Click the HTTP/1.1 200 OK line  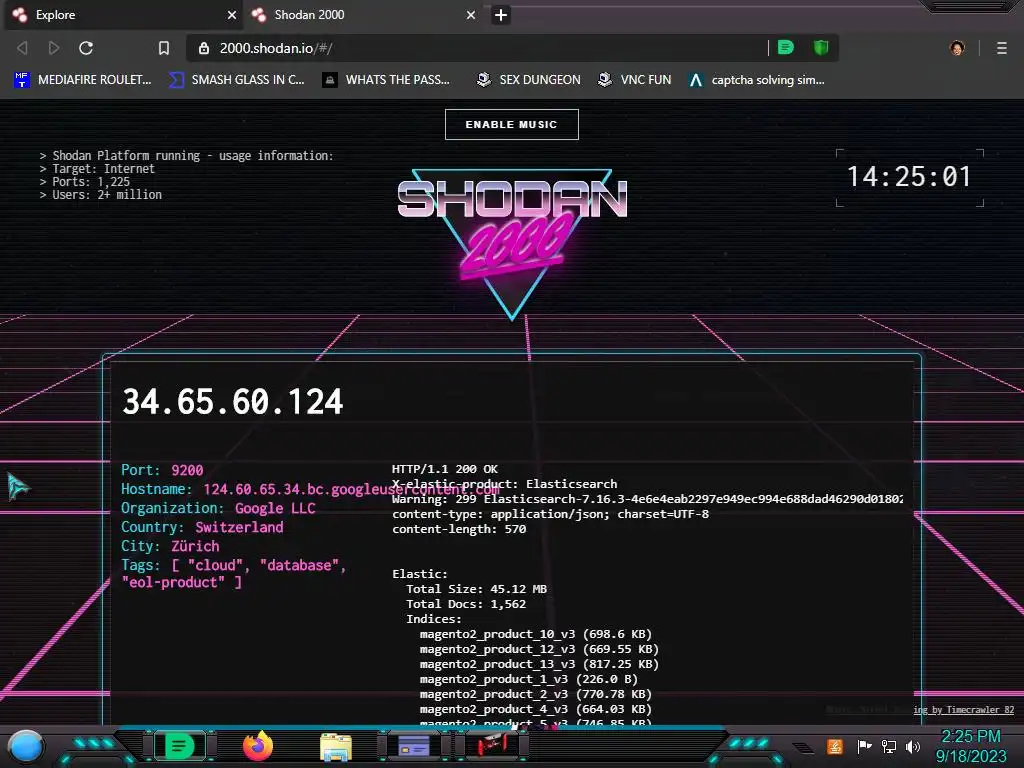tap(445, 469)
